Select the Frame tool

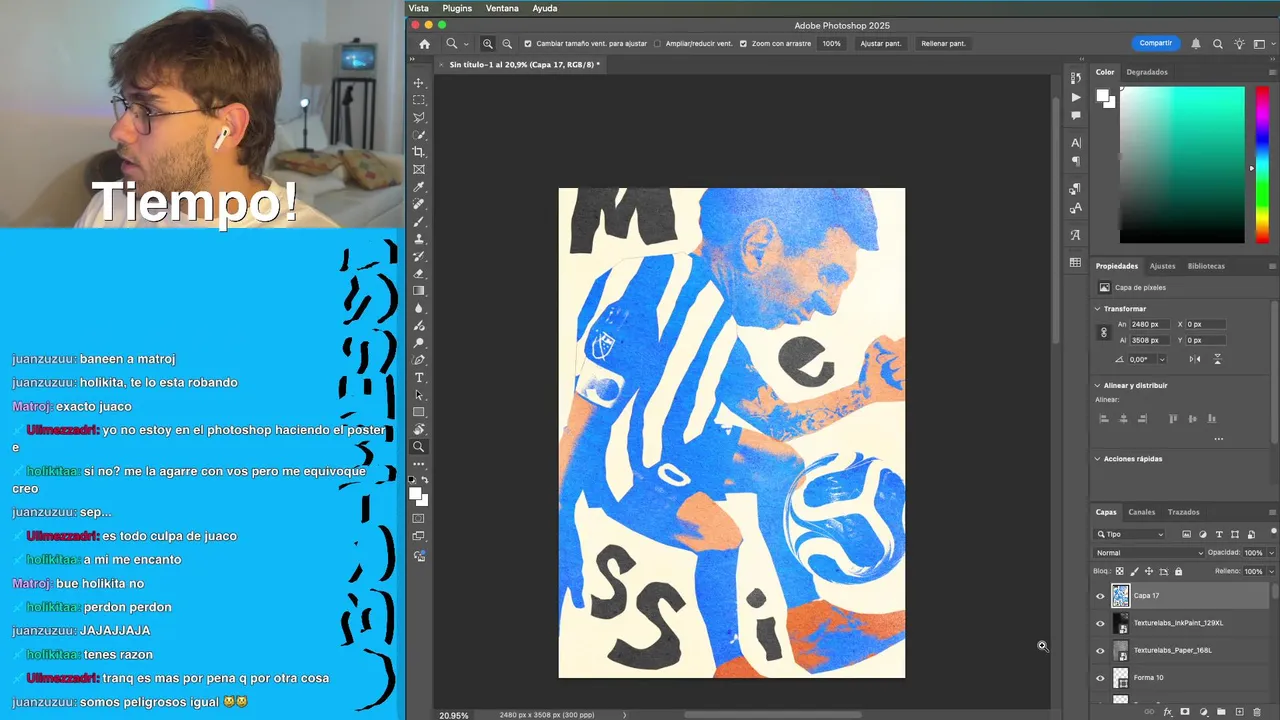419,169
